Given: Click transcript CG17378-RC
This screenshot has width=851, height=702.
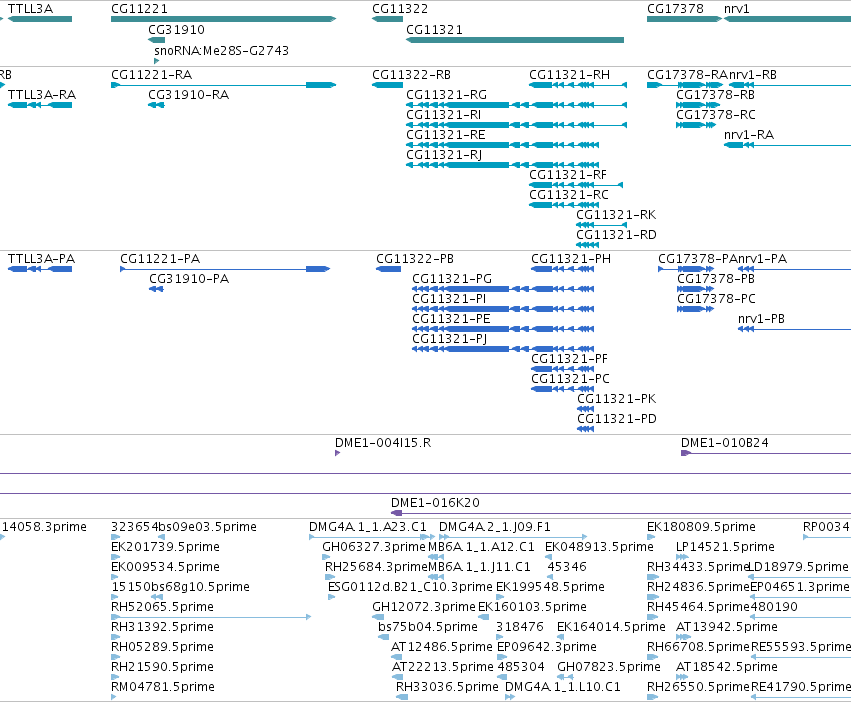Looking at the screenshot, I should [716, 115].
